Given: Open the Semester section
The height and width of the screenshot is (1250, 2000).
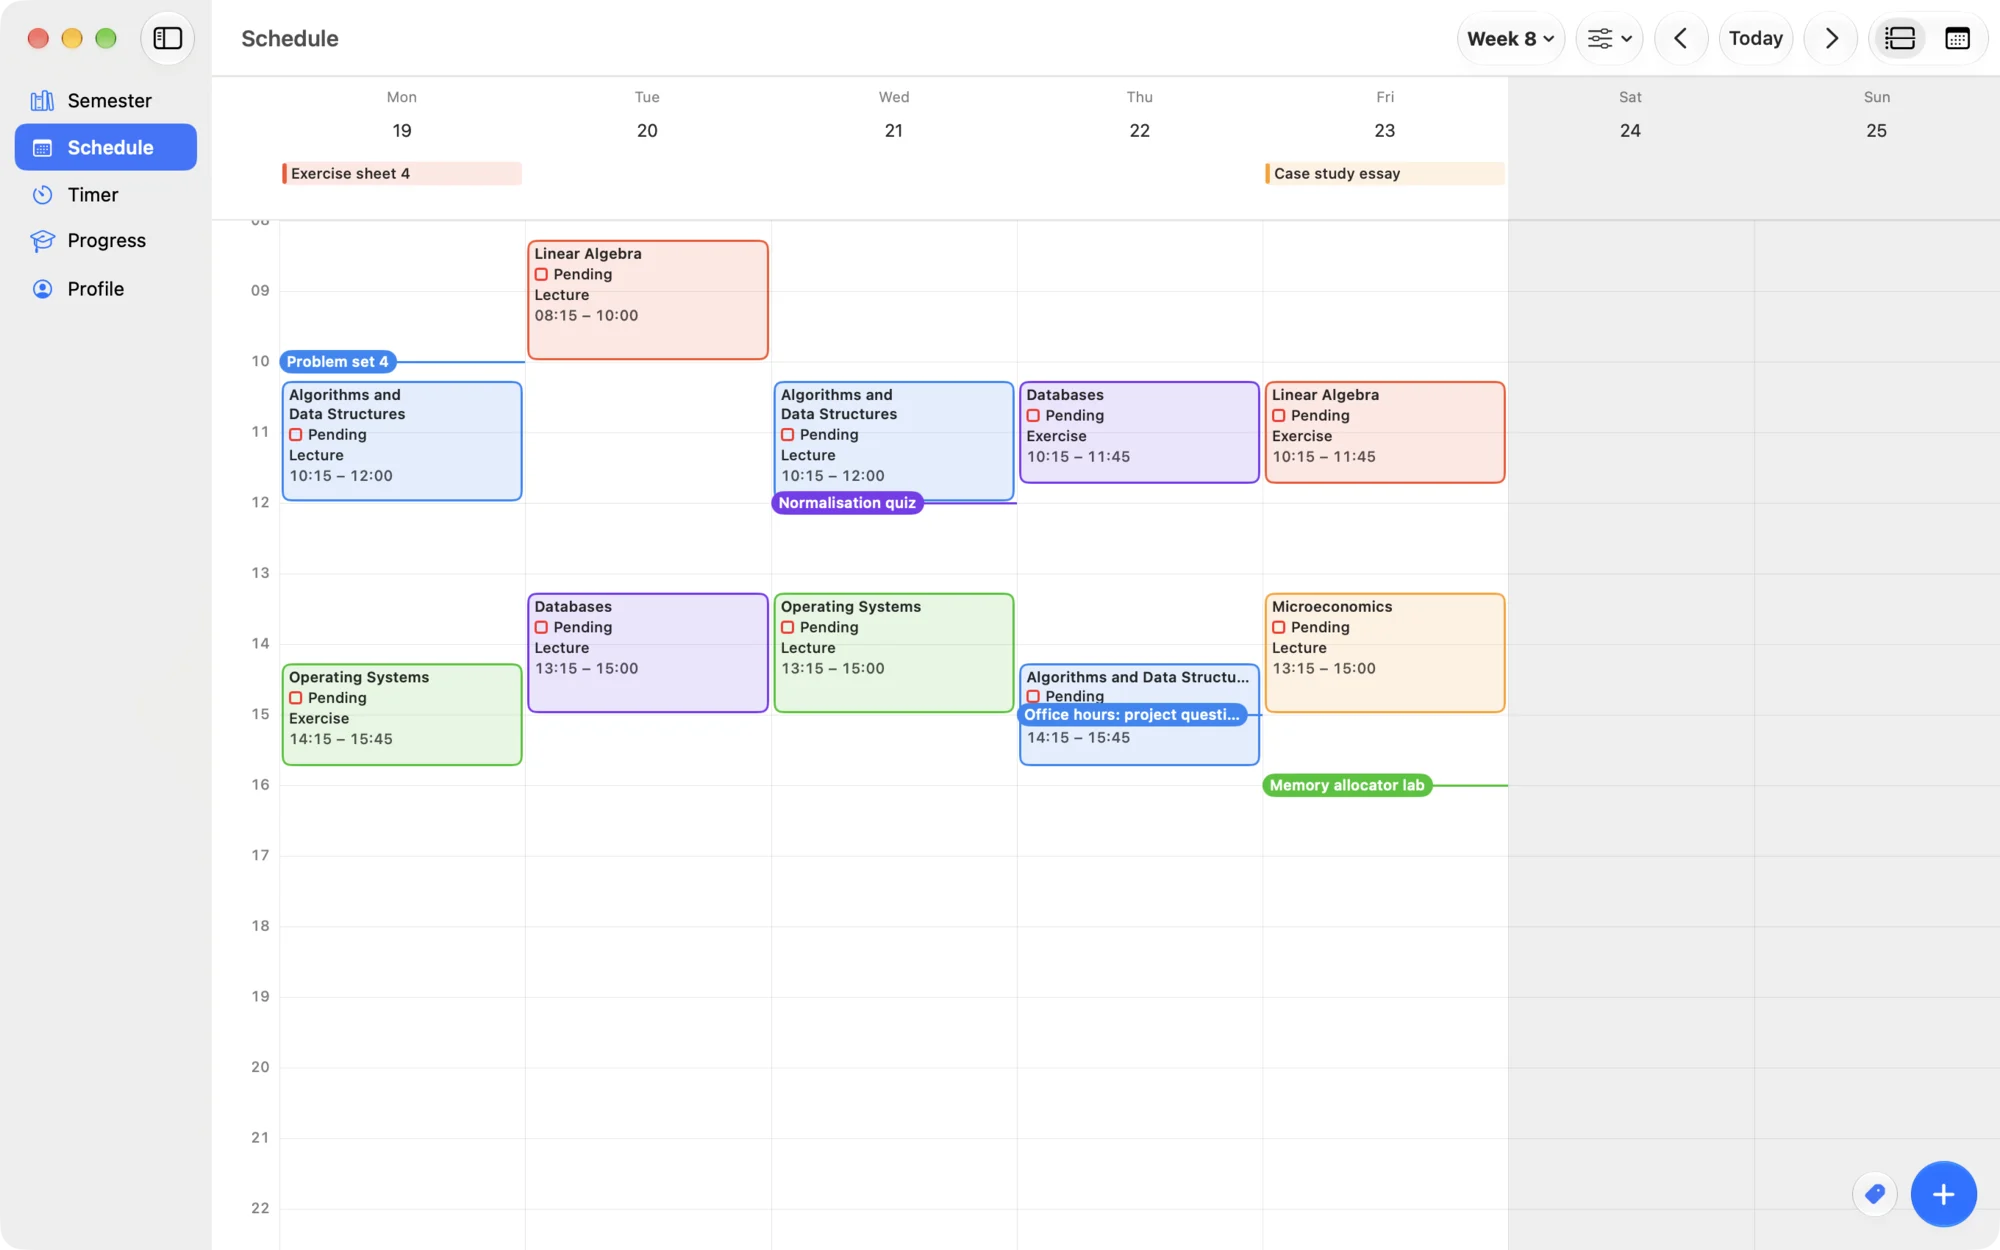Looking at the screenshot, I should (105, 101).
